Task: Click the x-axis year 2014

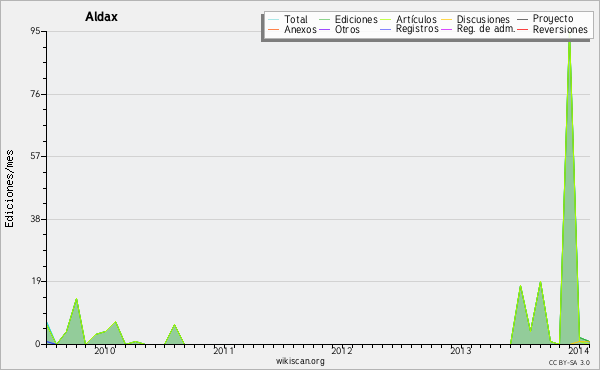Action: (579, 351)
